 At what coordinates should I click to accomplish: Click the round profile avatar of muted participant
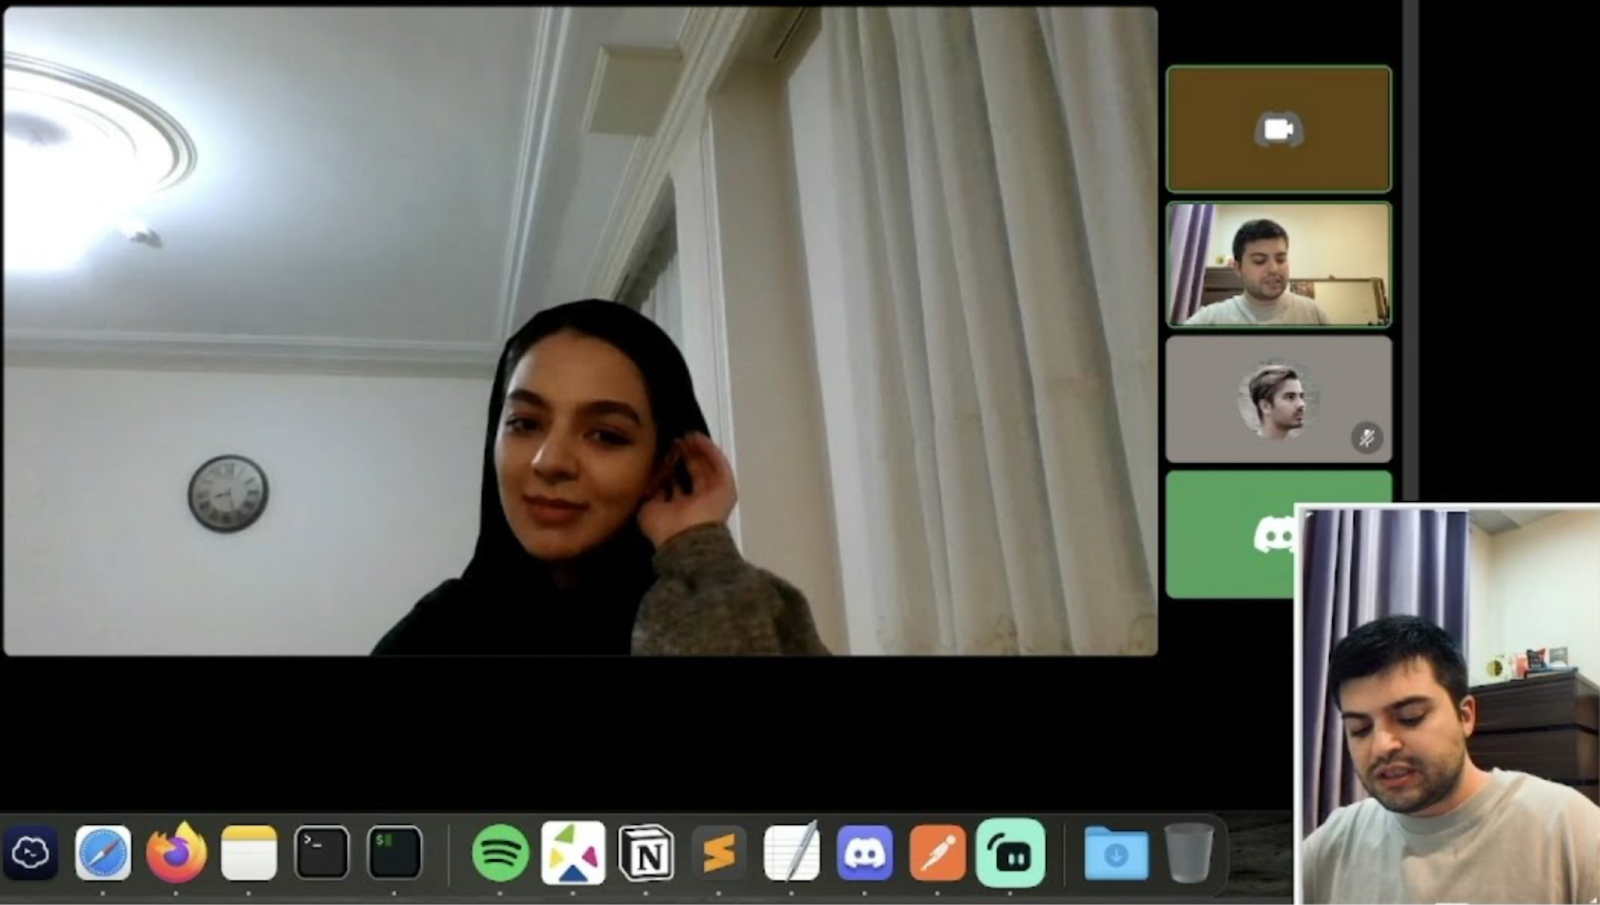[x=1277, y=400]
